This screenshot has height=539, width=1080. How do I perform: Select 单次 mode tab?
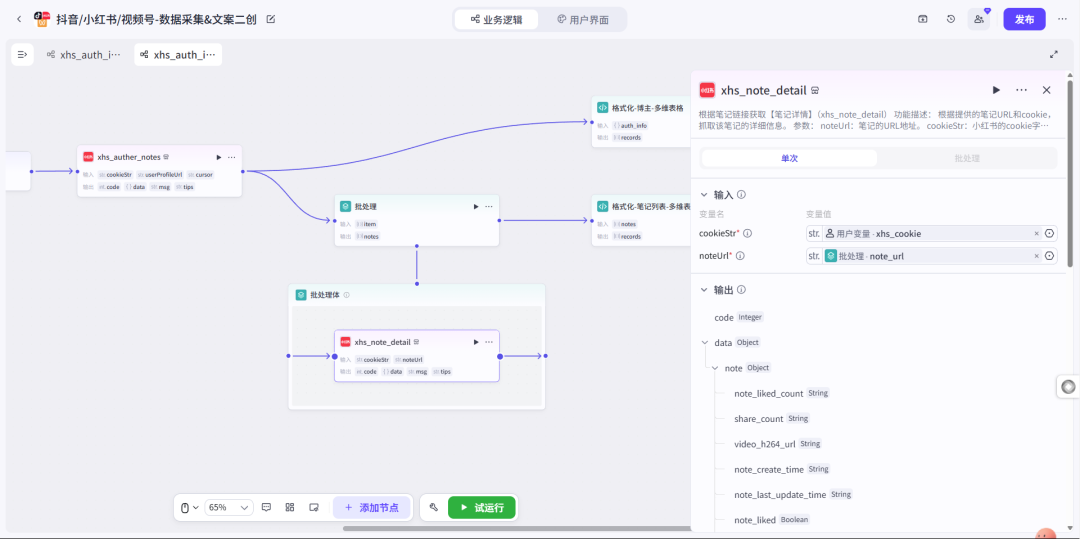coord(789,158)
